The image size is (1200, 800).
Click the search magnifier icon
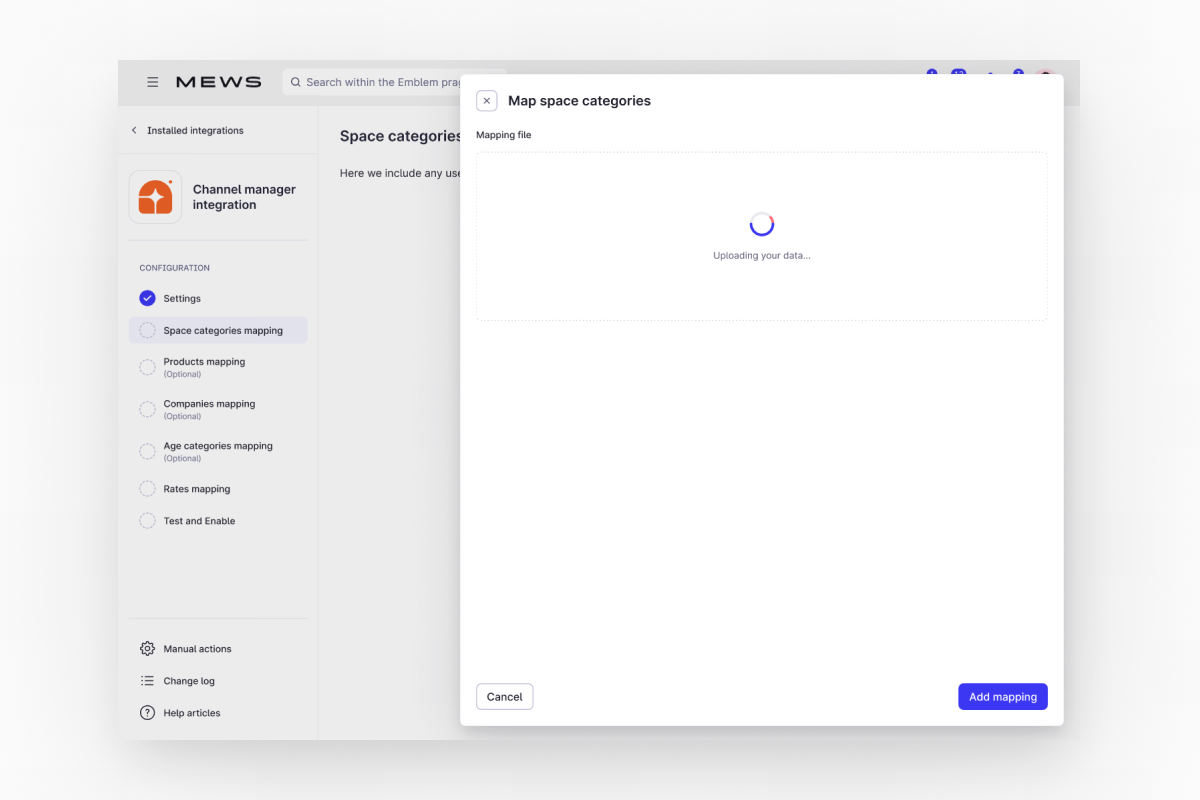tap(296, 82)
